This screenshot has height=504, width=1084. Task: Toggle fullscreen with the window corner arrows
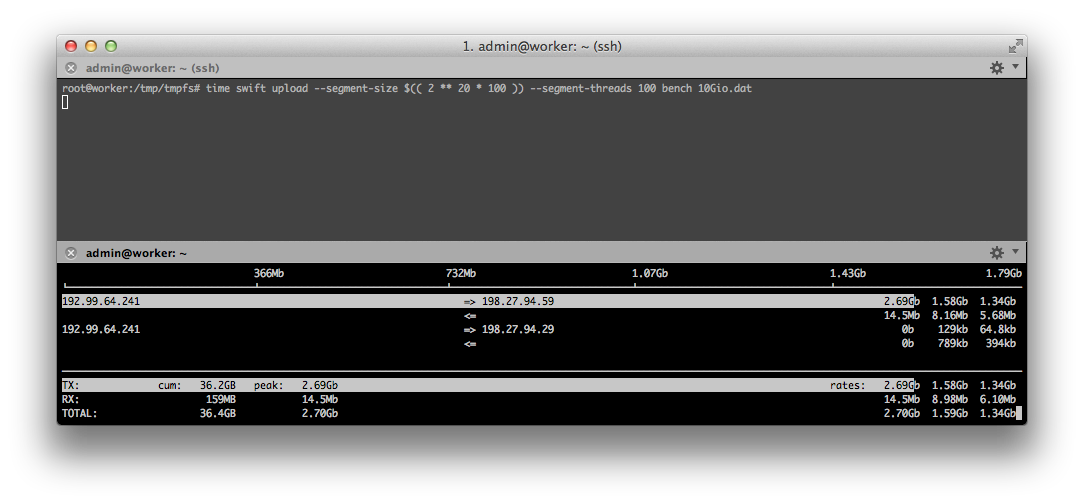click(1015, 46)
